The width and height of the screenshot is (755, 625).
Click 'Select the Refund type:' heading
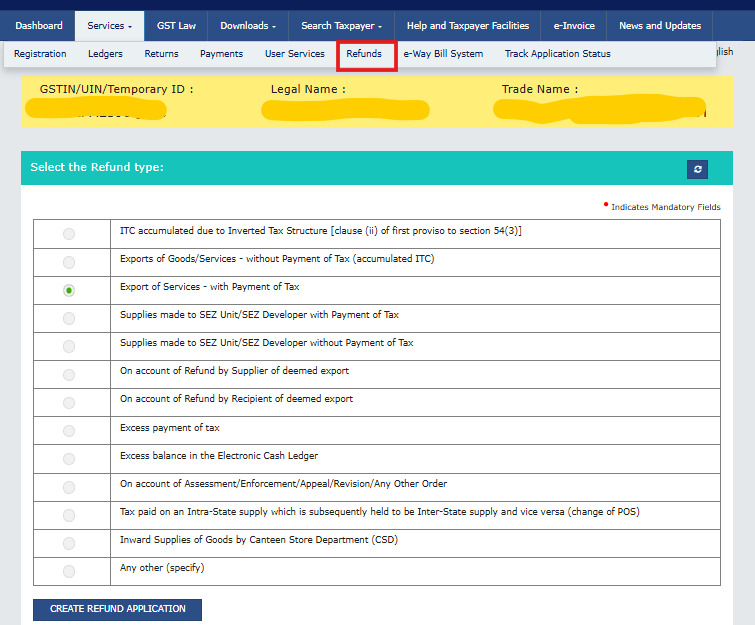point(97,167)
